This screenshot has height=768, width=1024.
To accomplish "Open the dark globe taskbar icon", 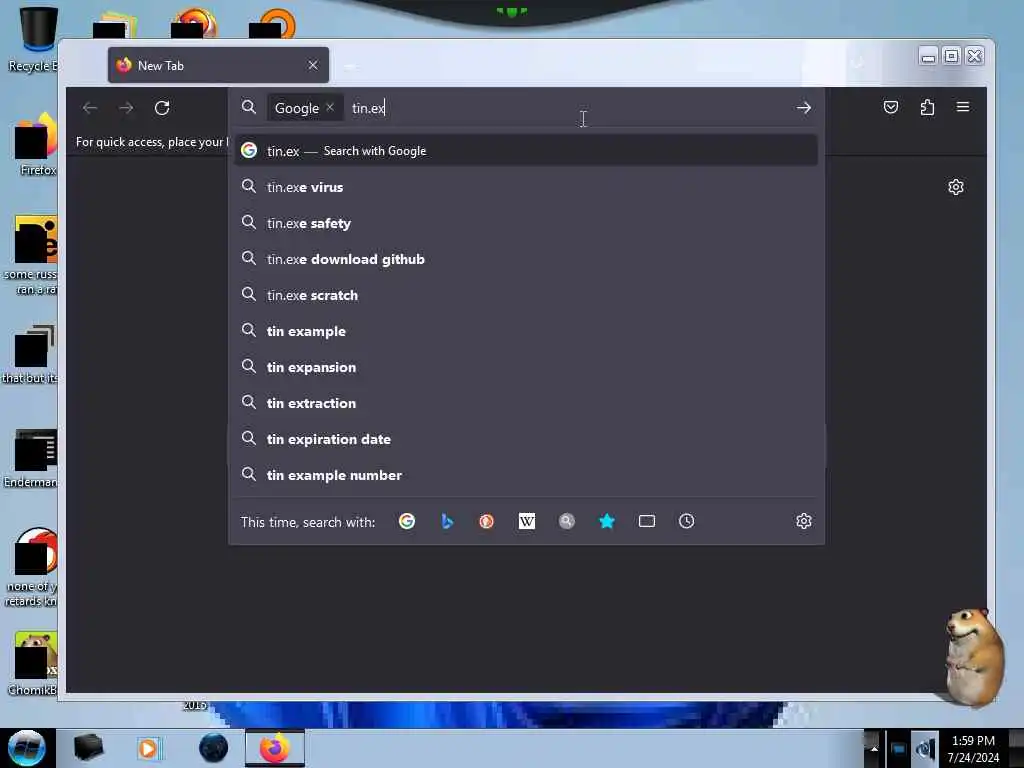I will (214, 748).
